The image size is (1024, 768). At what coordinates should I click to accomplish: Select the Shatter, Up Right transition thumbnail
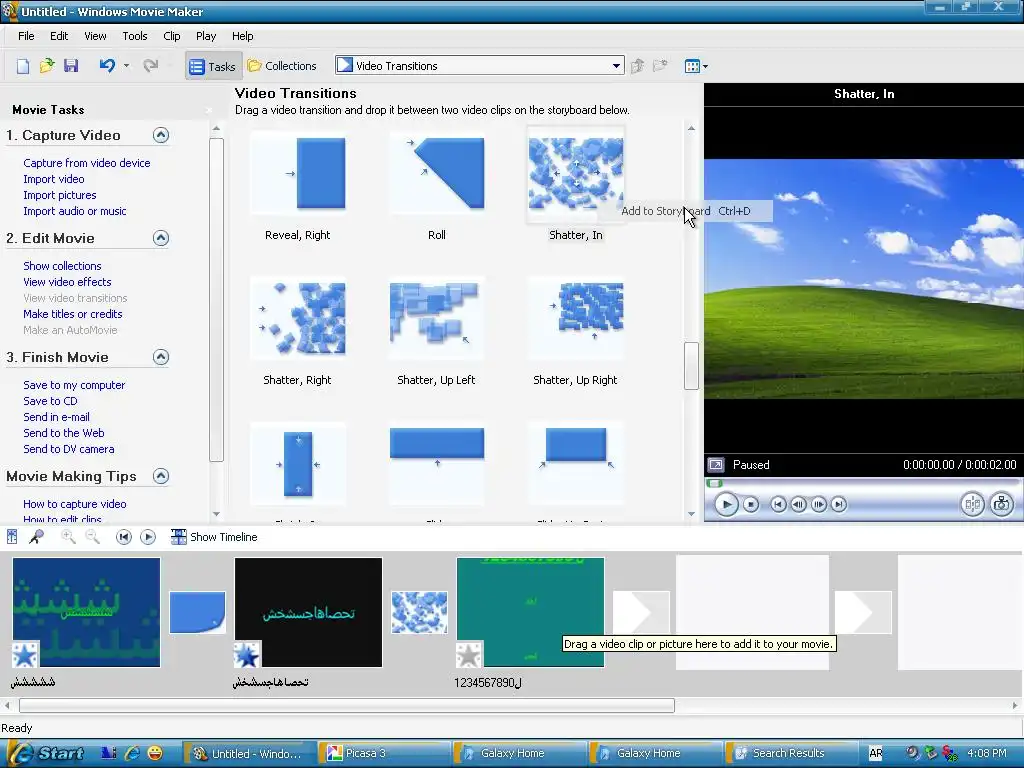tap(575, 319)
